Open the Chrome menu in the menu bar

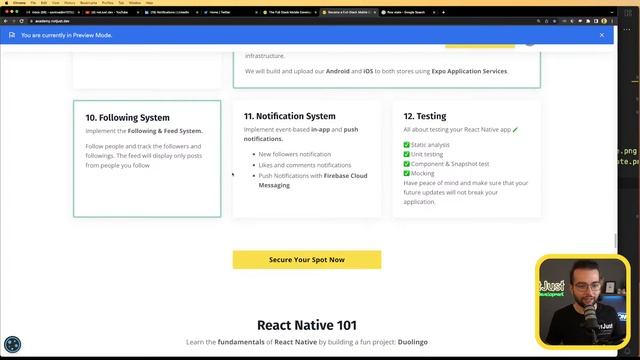[19, 2]
